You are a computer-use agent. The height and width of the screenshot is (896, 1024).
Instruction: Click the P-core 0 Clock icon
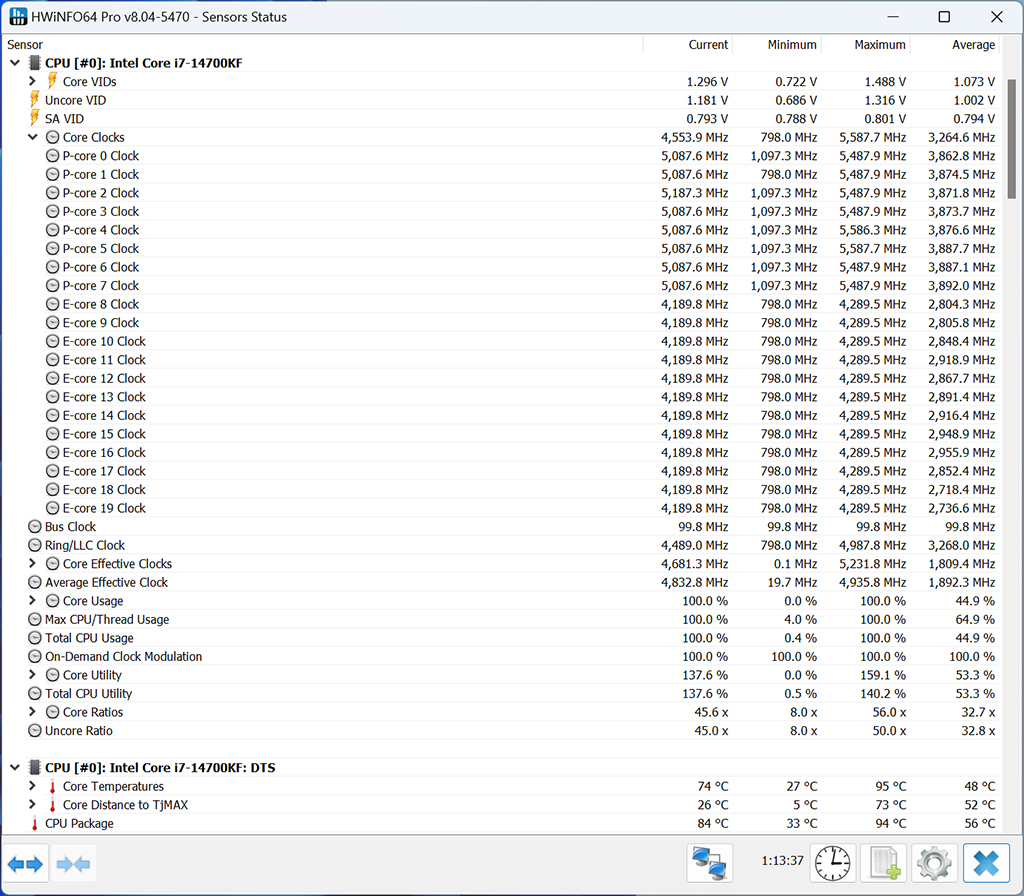coord(53,155)
